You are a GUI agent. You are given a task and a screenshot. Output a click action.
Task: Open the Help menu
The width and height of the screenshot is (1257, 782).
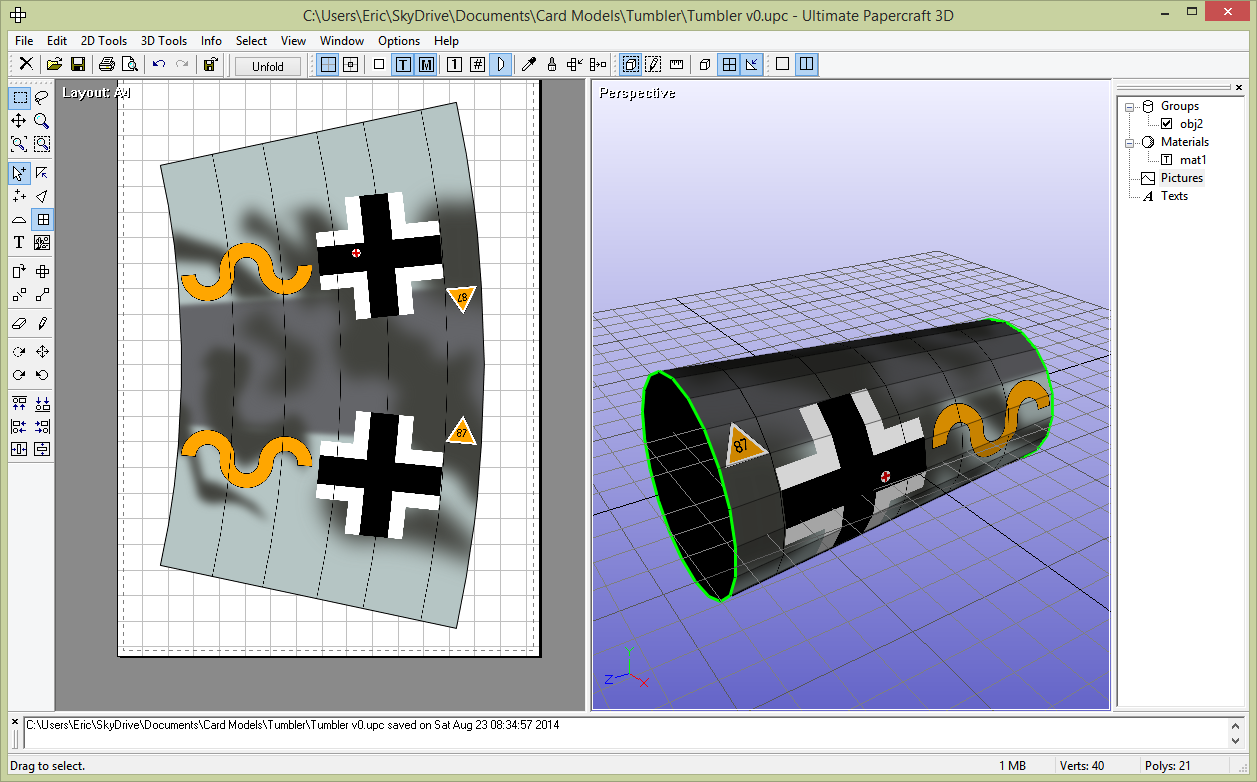[x=446, y=41]
